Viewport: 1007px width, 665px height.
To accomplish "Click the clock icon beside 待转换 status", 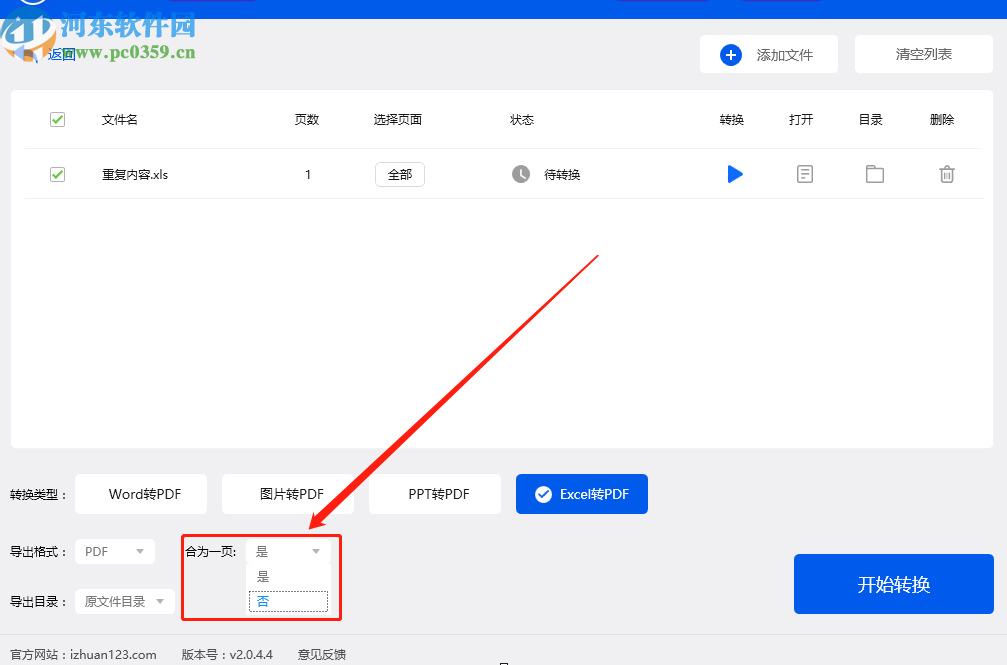I will click(520, 174).
